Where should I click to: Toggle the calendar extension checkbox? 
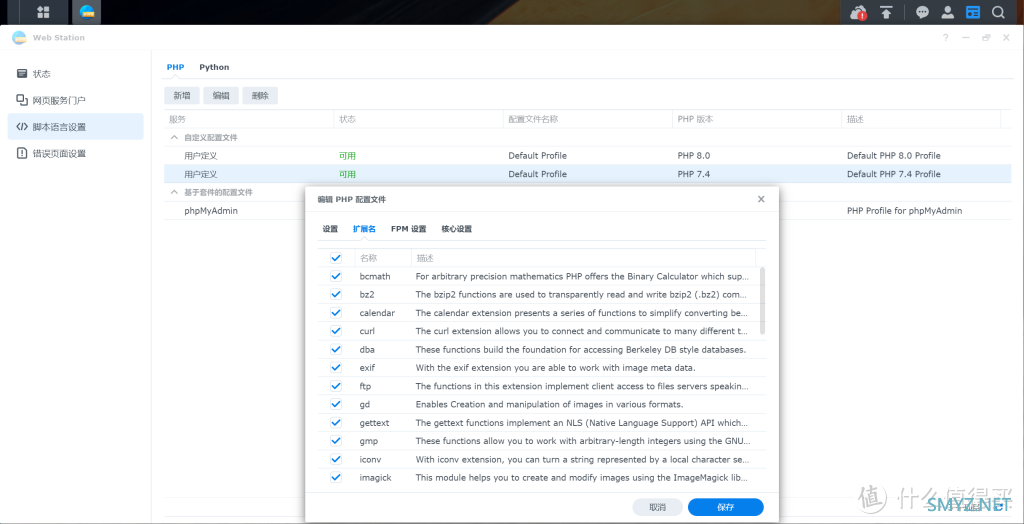point(336,313)
